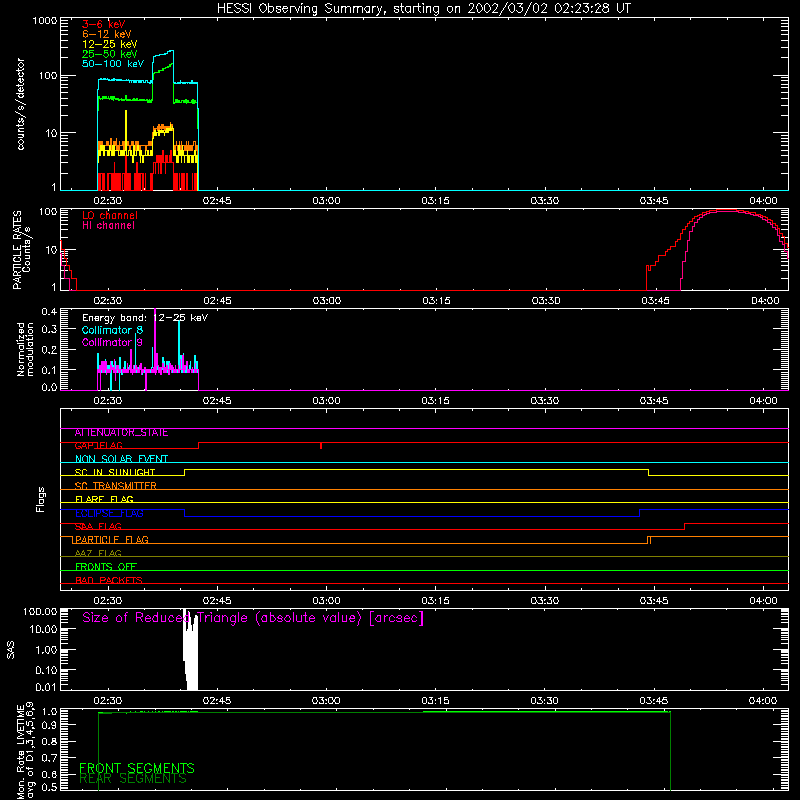Click the 0.3 tick on the modulation axis

coord(49,329)
